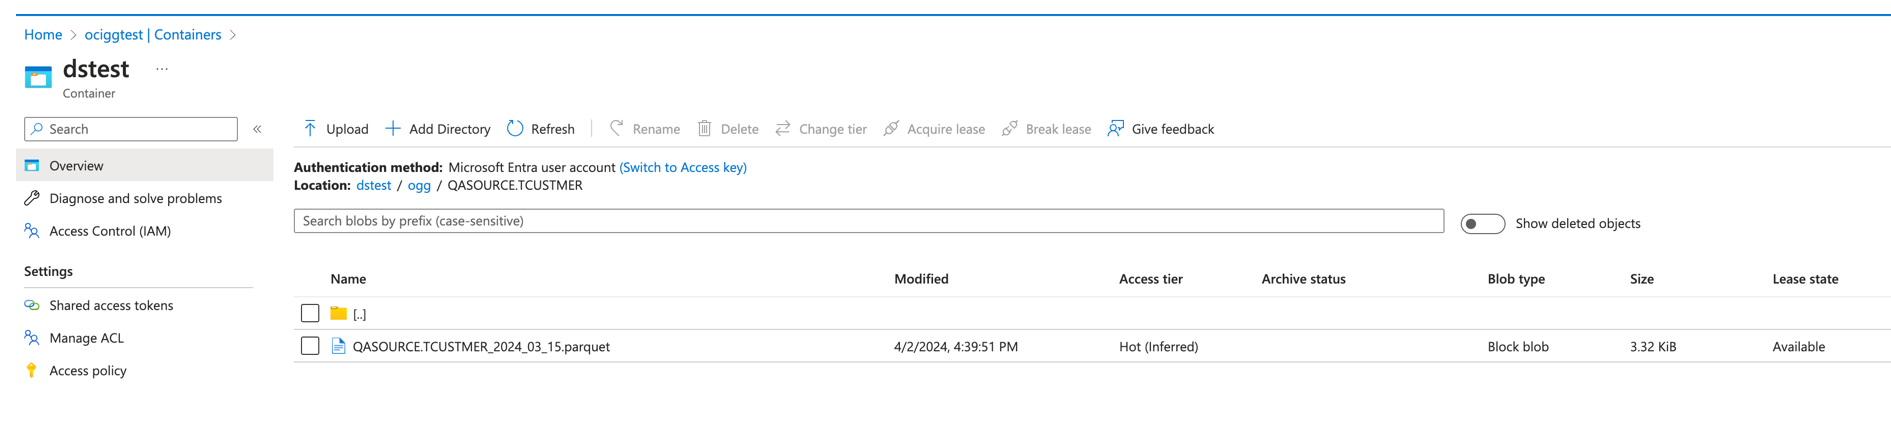Click the Upload toolbar icon
This screenshot has height=429, width=1891.
(x=310, y=129)
